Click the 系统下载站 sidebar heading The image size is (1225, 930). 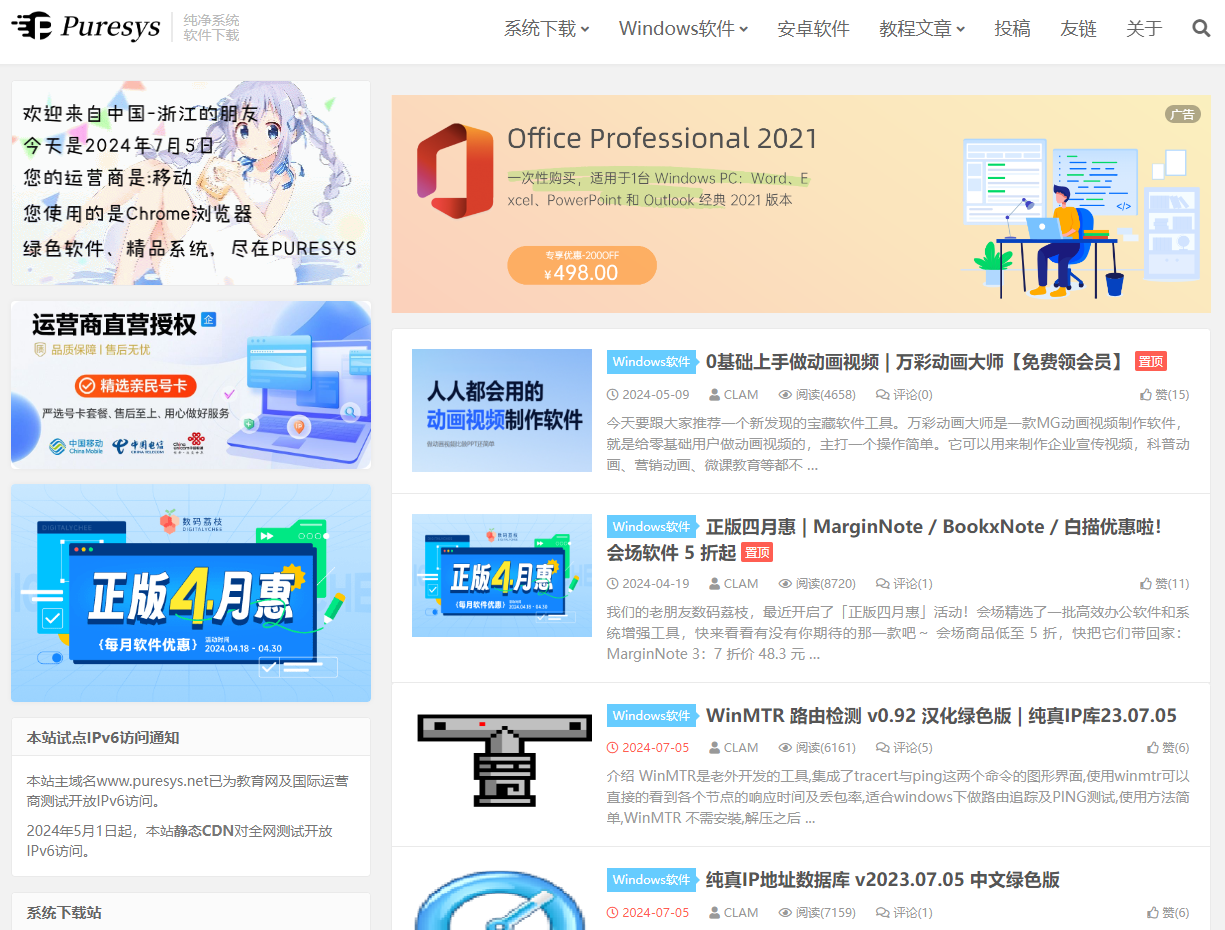64,913
